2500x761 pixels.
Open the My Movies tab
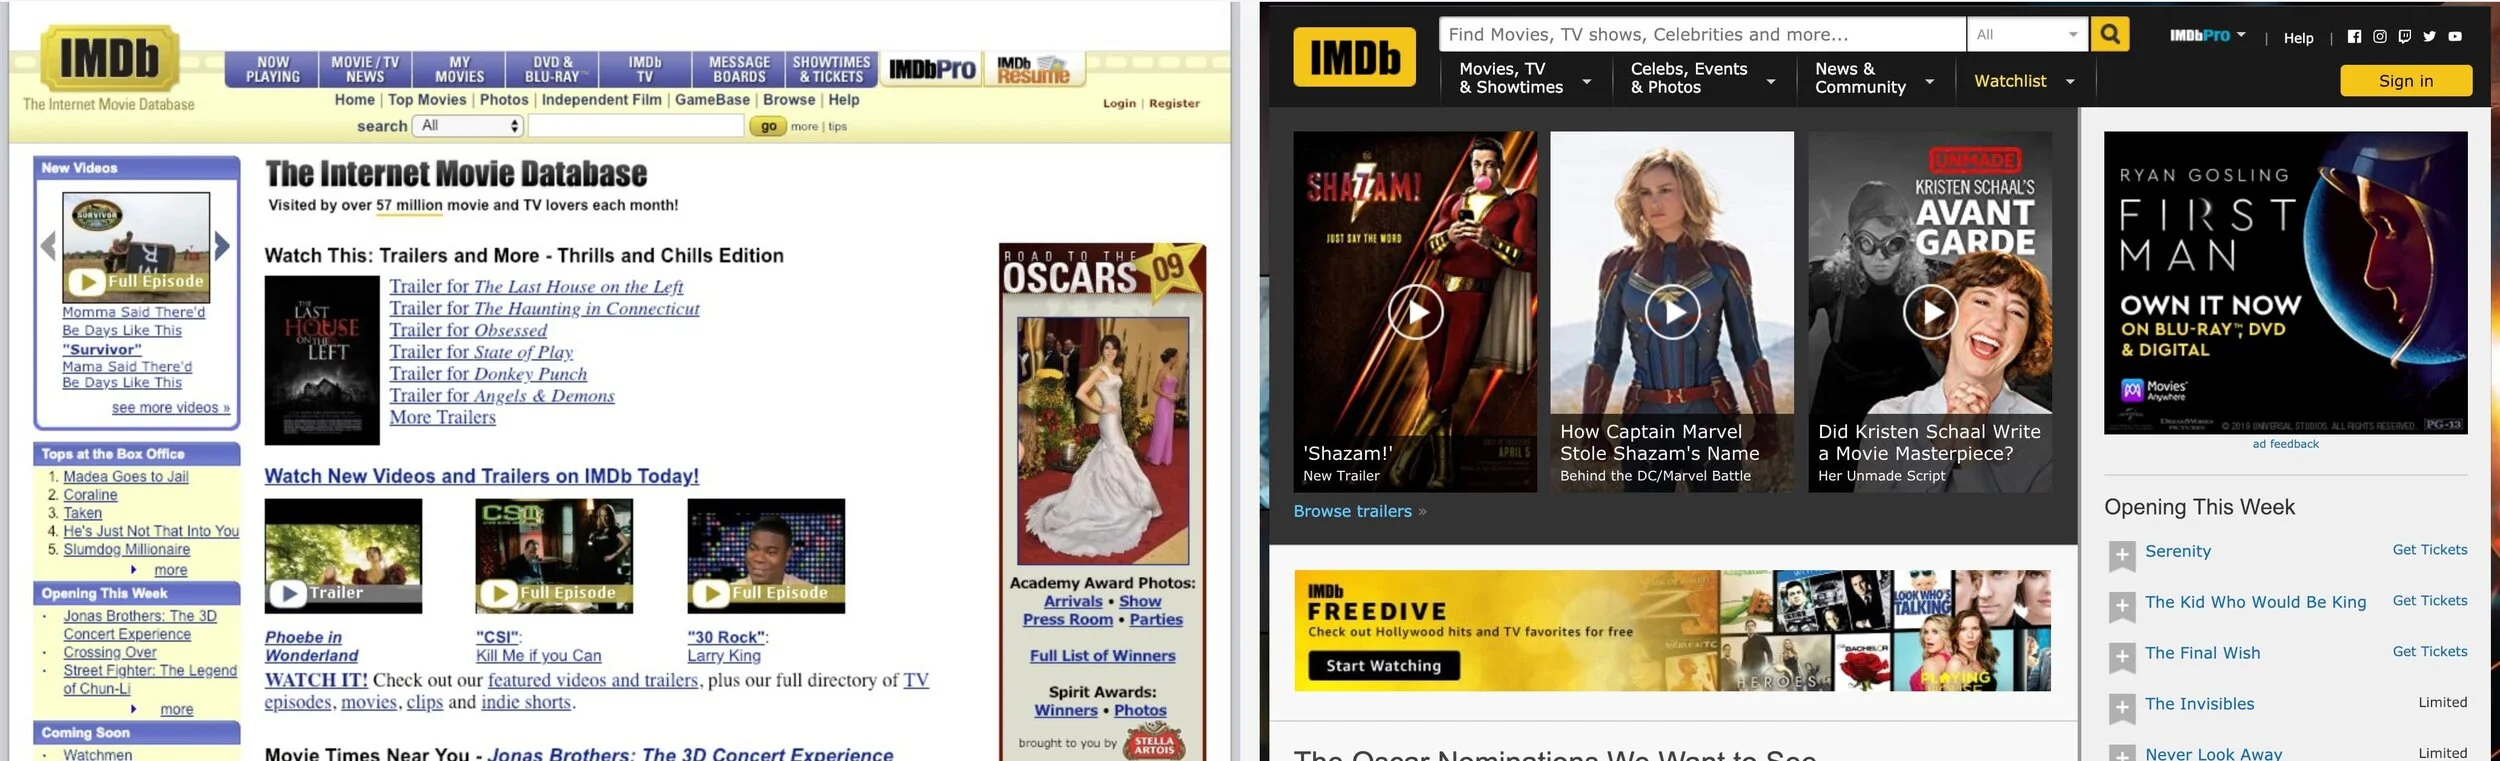[459, 69]
